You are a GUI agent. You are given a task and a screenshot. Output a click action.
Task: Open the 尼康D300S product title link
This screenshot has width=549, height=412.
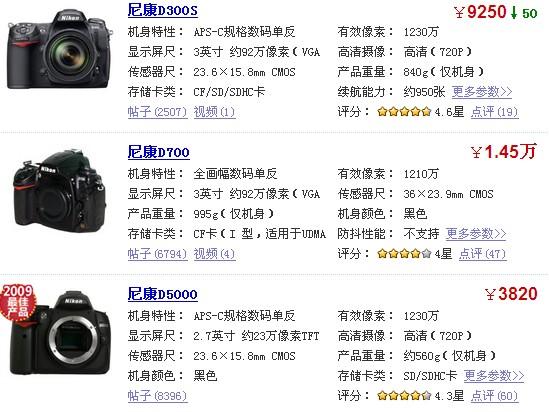tap(162, 10)
